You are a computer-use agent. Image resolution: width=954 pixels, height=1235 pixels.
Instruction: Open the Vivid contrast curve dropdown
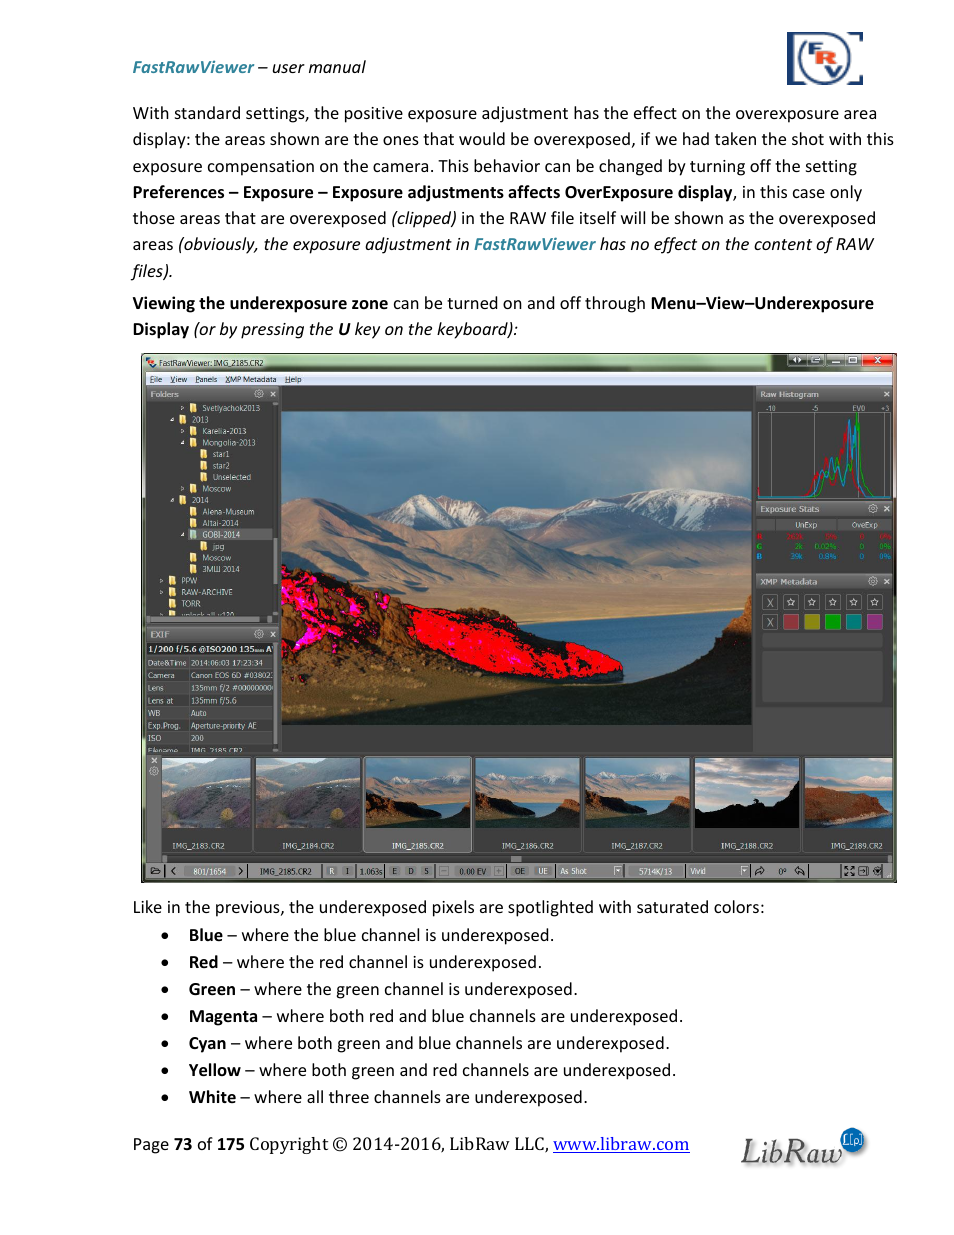(x=718, y=871)
